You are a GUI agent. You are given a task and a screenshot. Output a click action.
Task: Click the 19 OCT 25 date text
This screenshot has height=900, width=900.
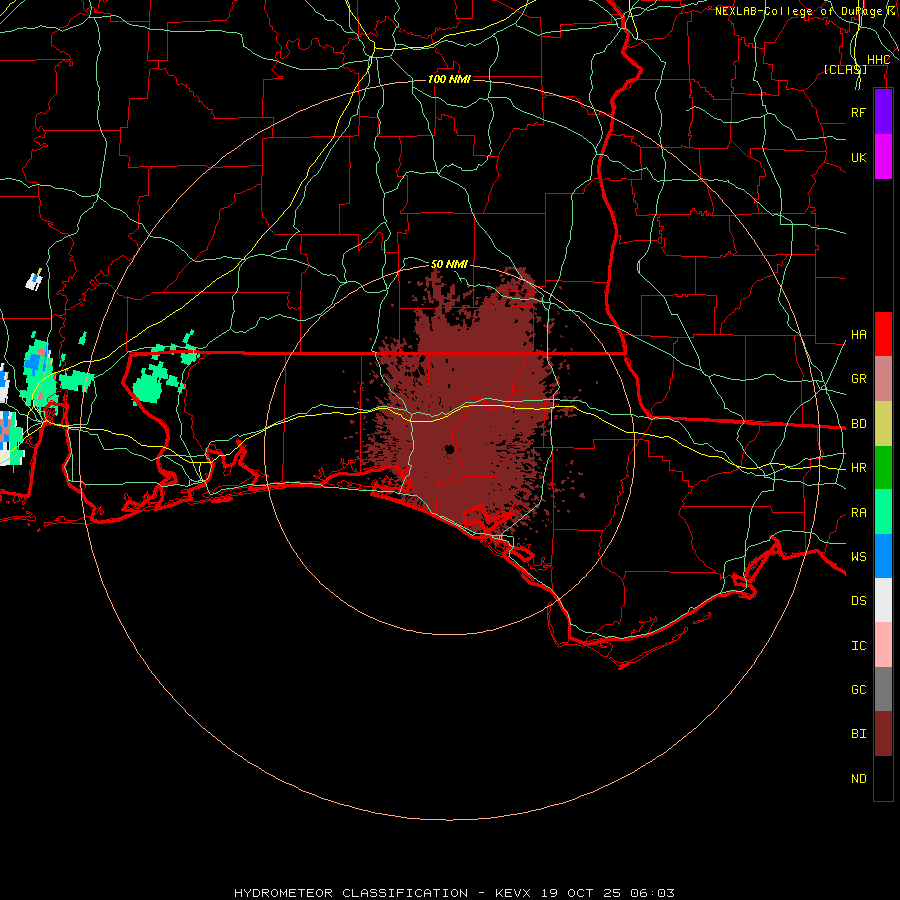pos(580,893)
